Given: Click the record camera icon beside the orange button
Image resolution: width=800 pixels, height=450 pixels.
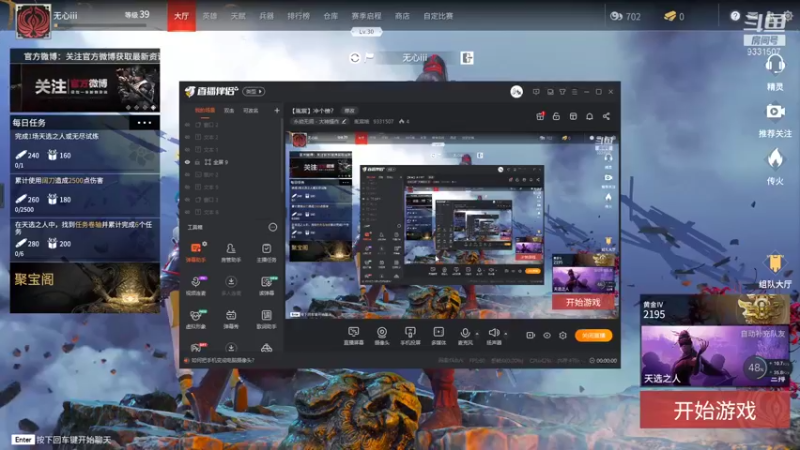Looking at the screenshot, I should (x=531, y=335).
